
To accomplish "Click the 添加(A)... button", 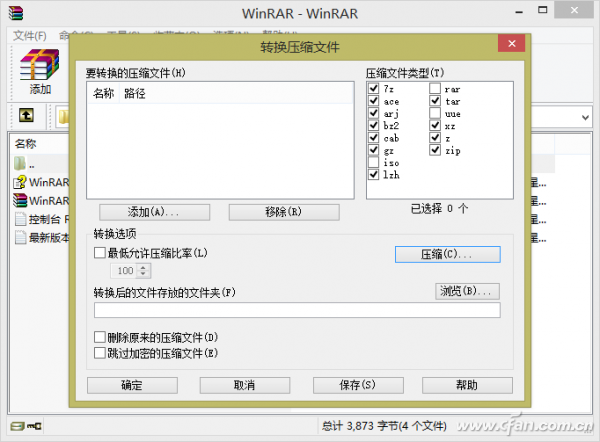I will pyautogui.click(x=155, y=212).
